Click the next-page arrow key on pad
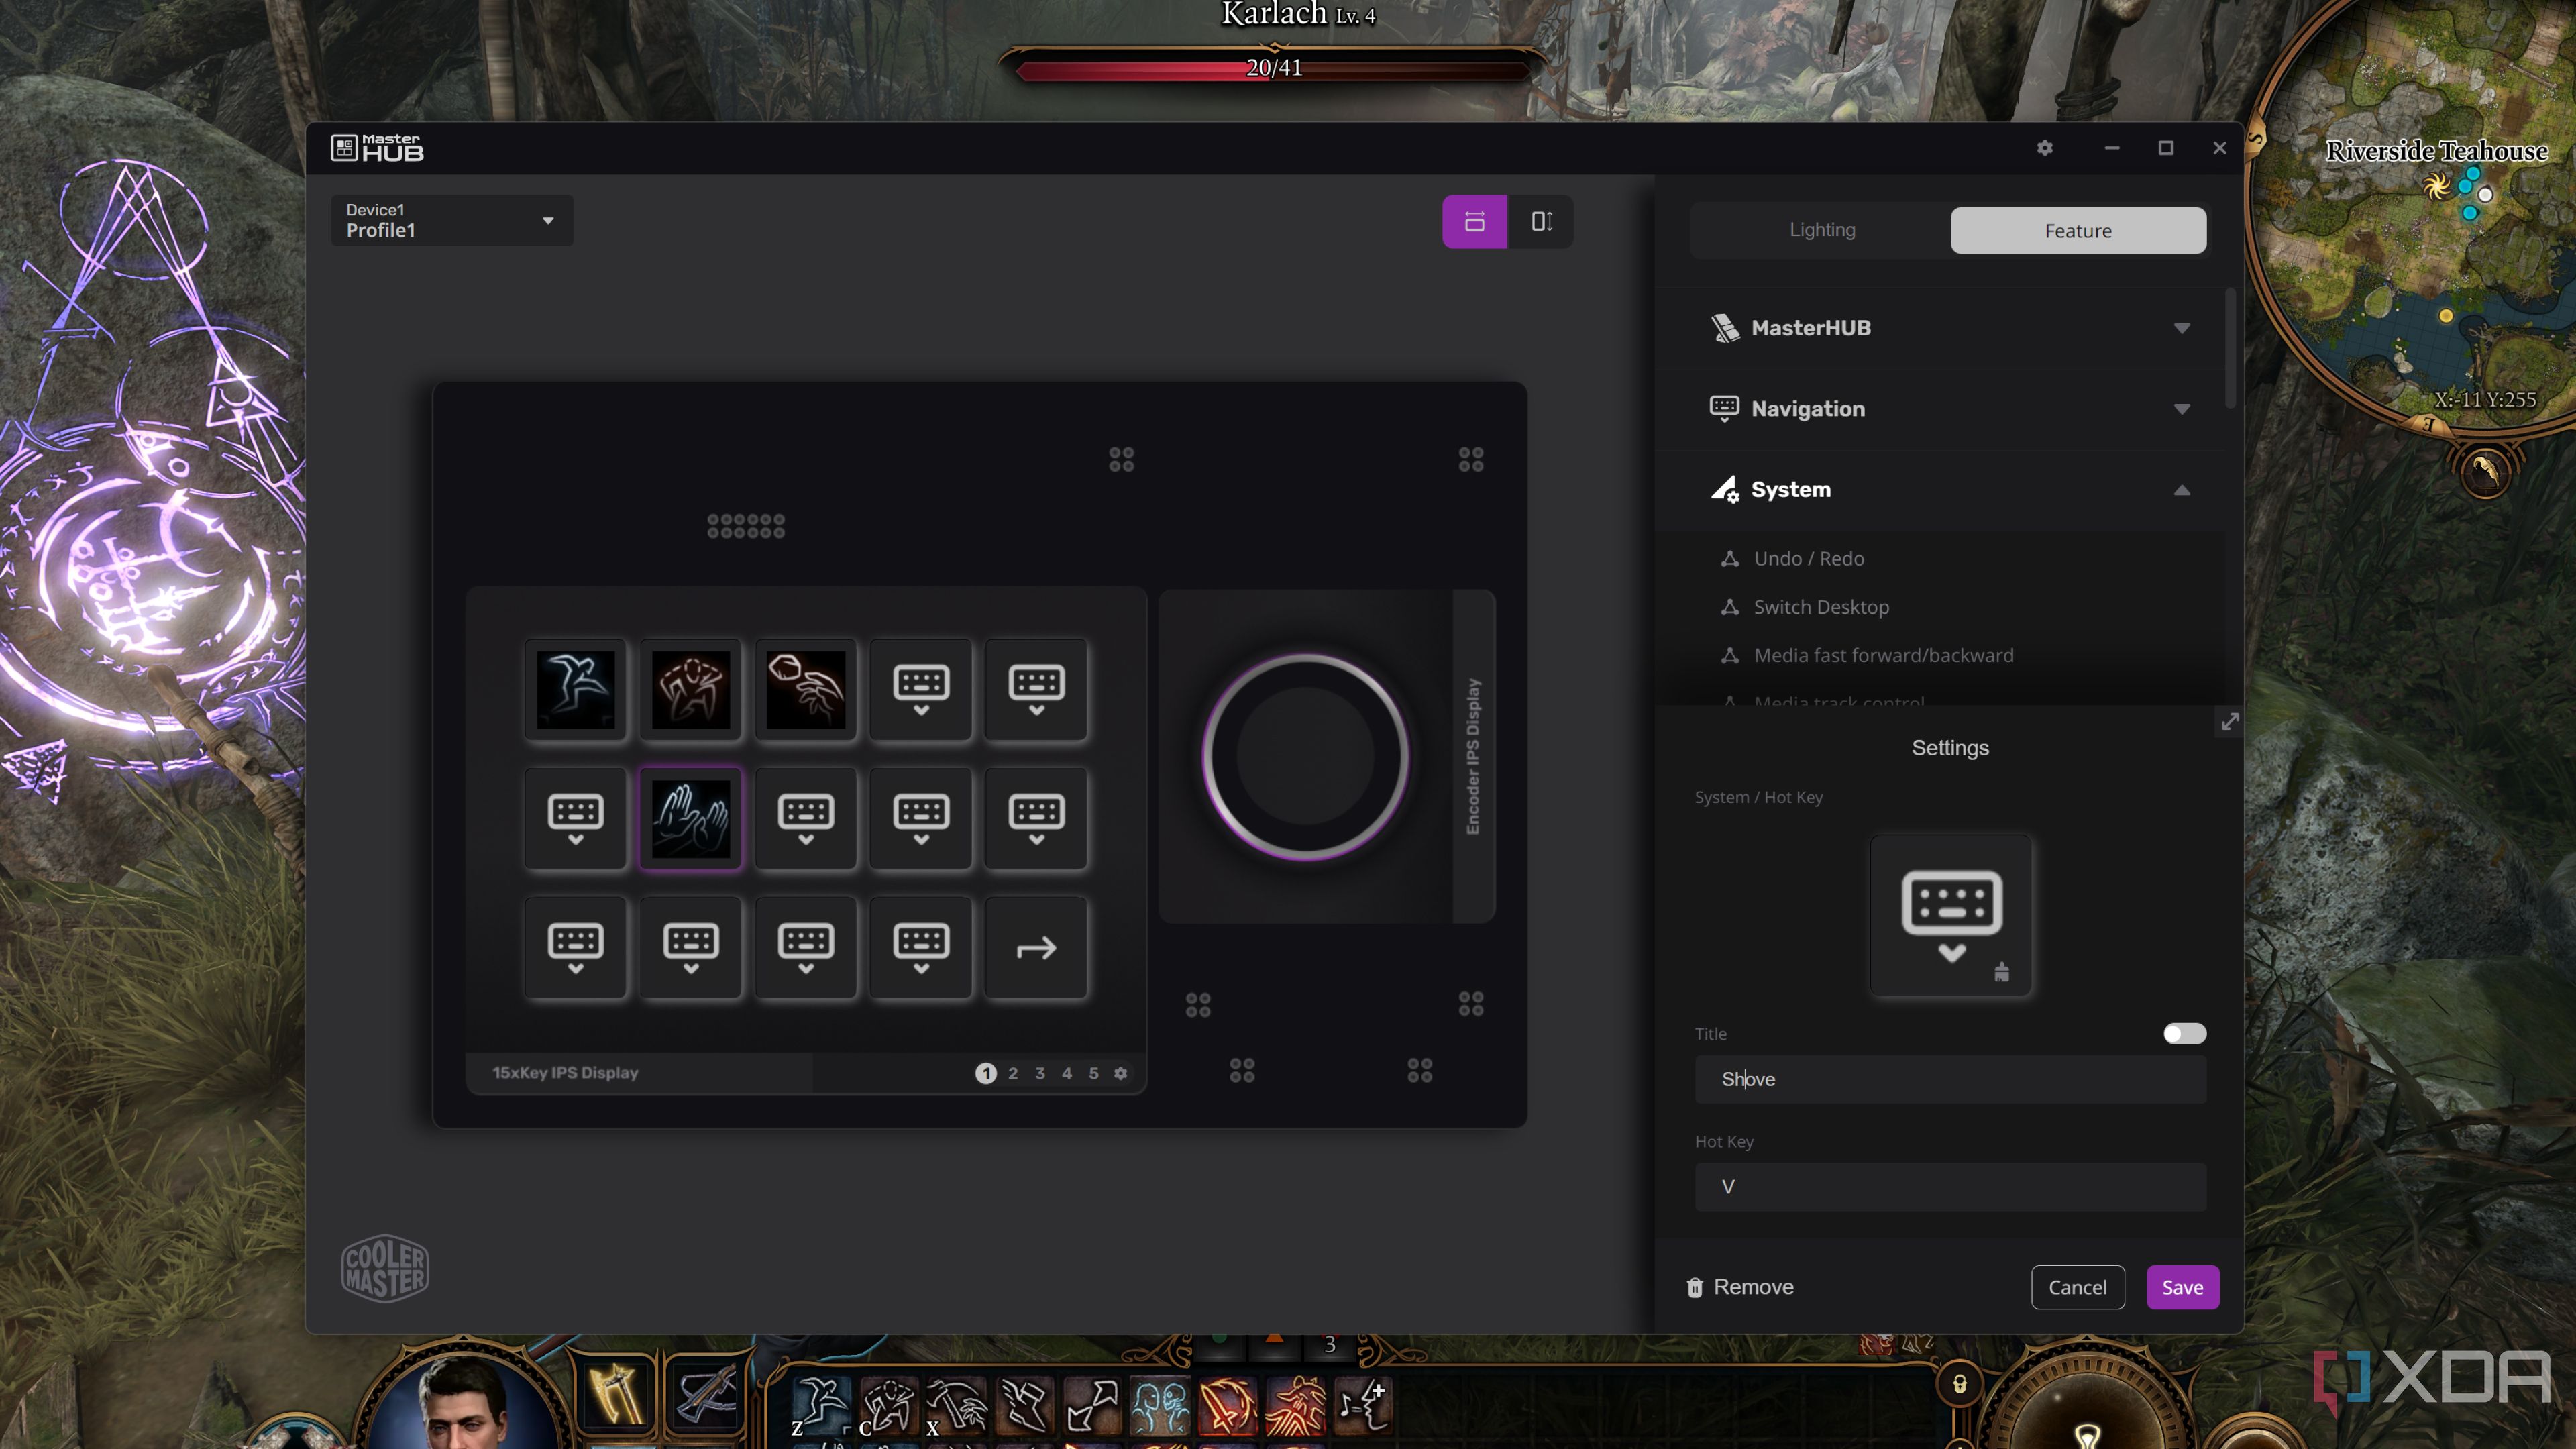The width and height of the screenshot is (2576, 1449). [x=1036, y=947]
